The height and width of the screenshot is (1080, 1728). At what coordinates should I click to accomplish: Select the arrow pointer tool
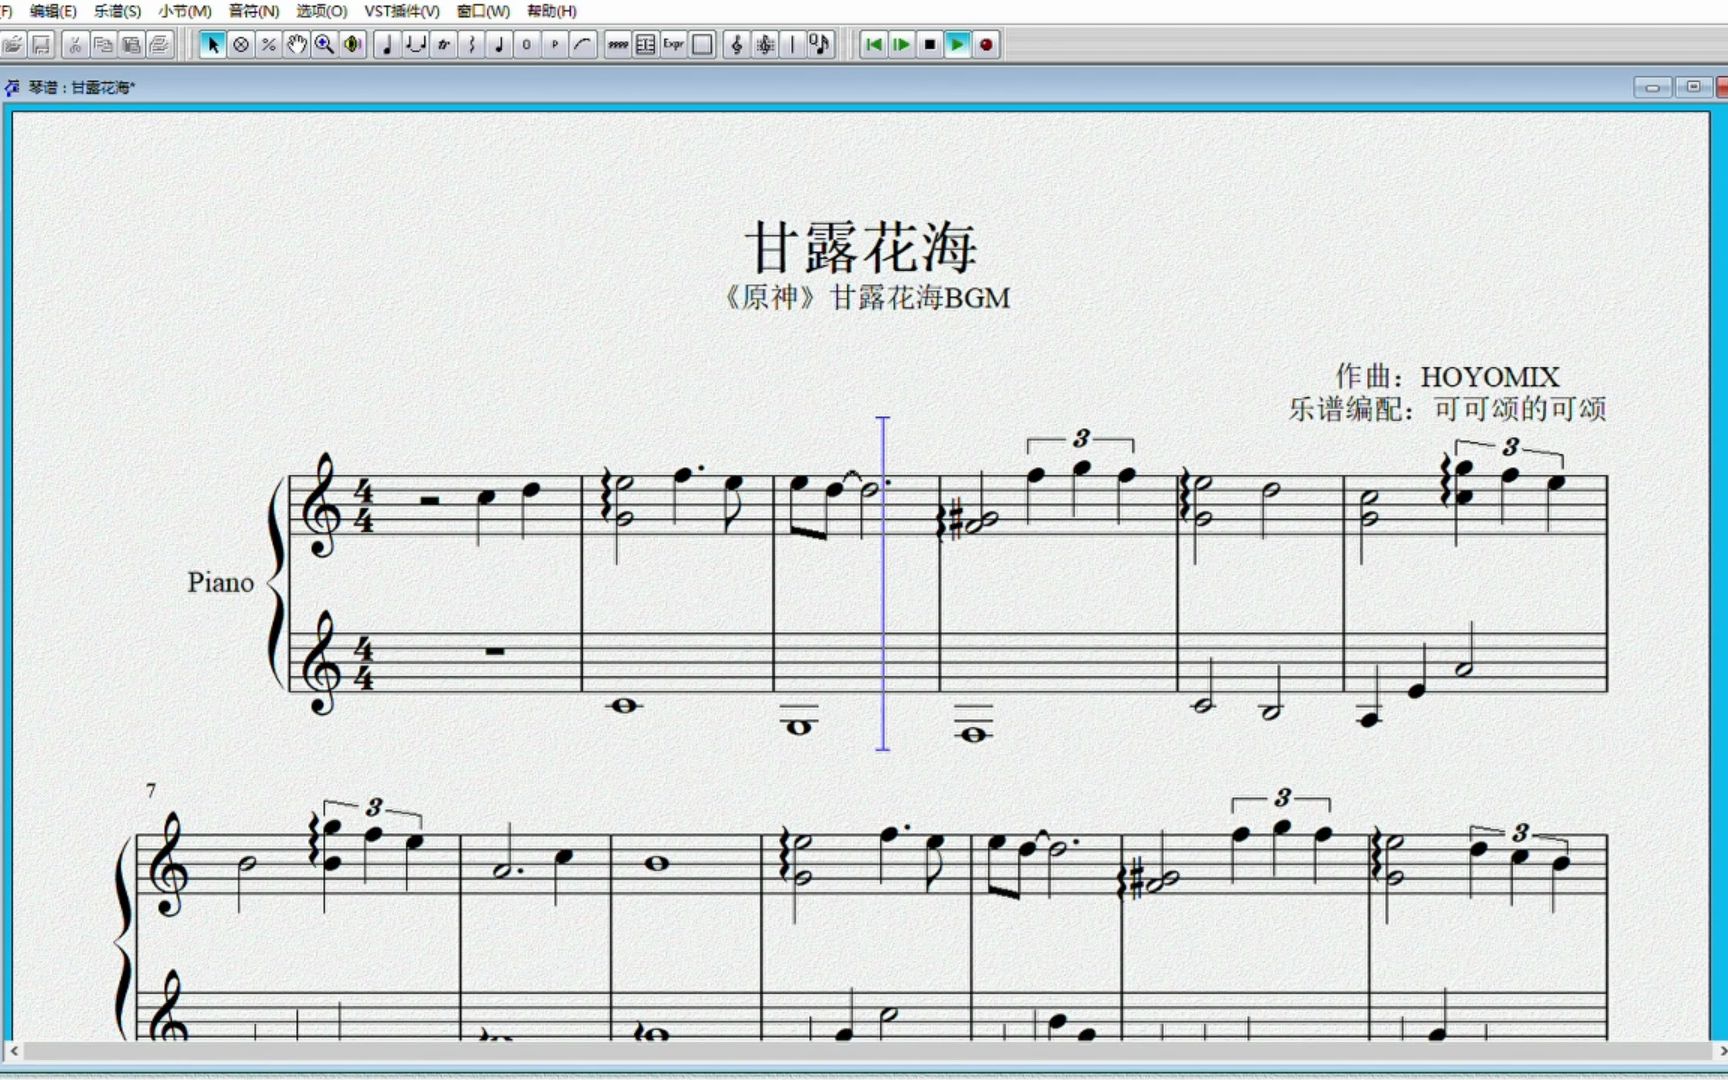coord(212,44)
